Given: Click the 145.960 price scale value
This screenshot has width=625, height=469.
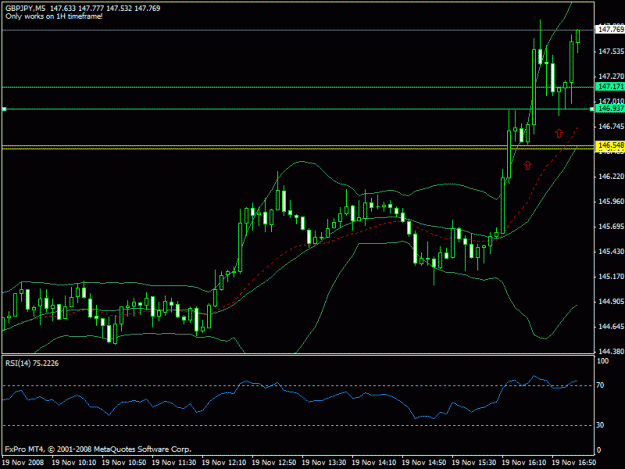Looking at the screenshot, I should click(611, 201).
